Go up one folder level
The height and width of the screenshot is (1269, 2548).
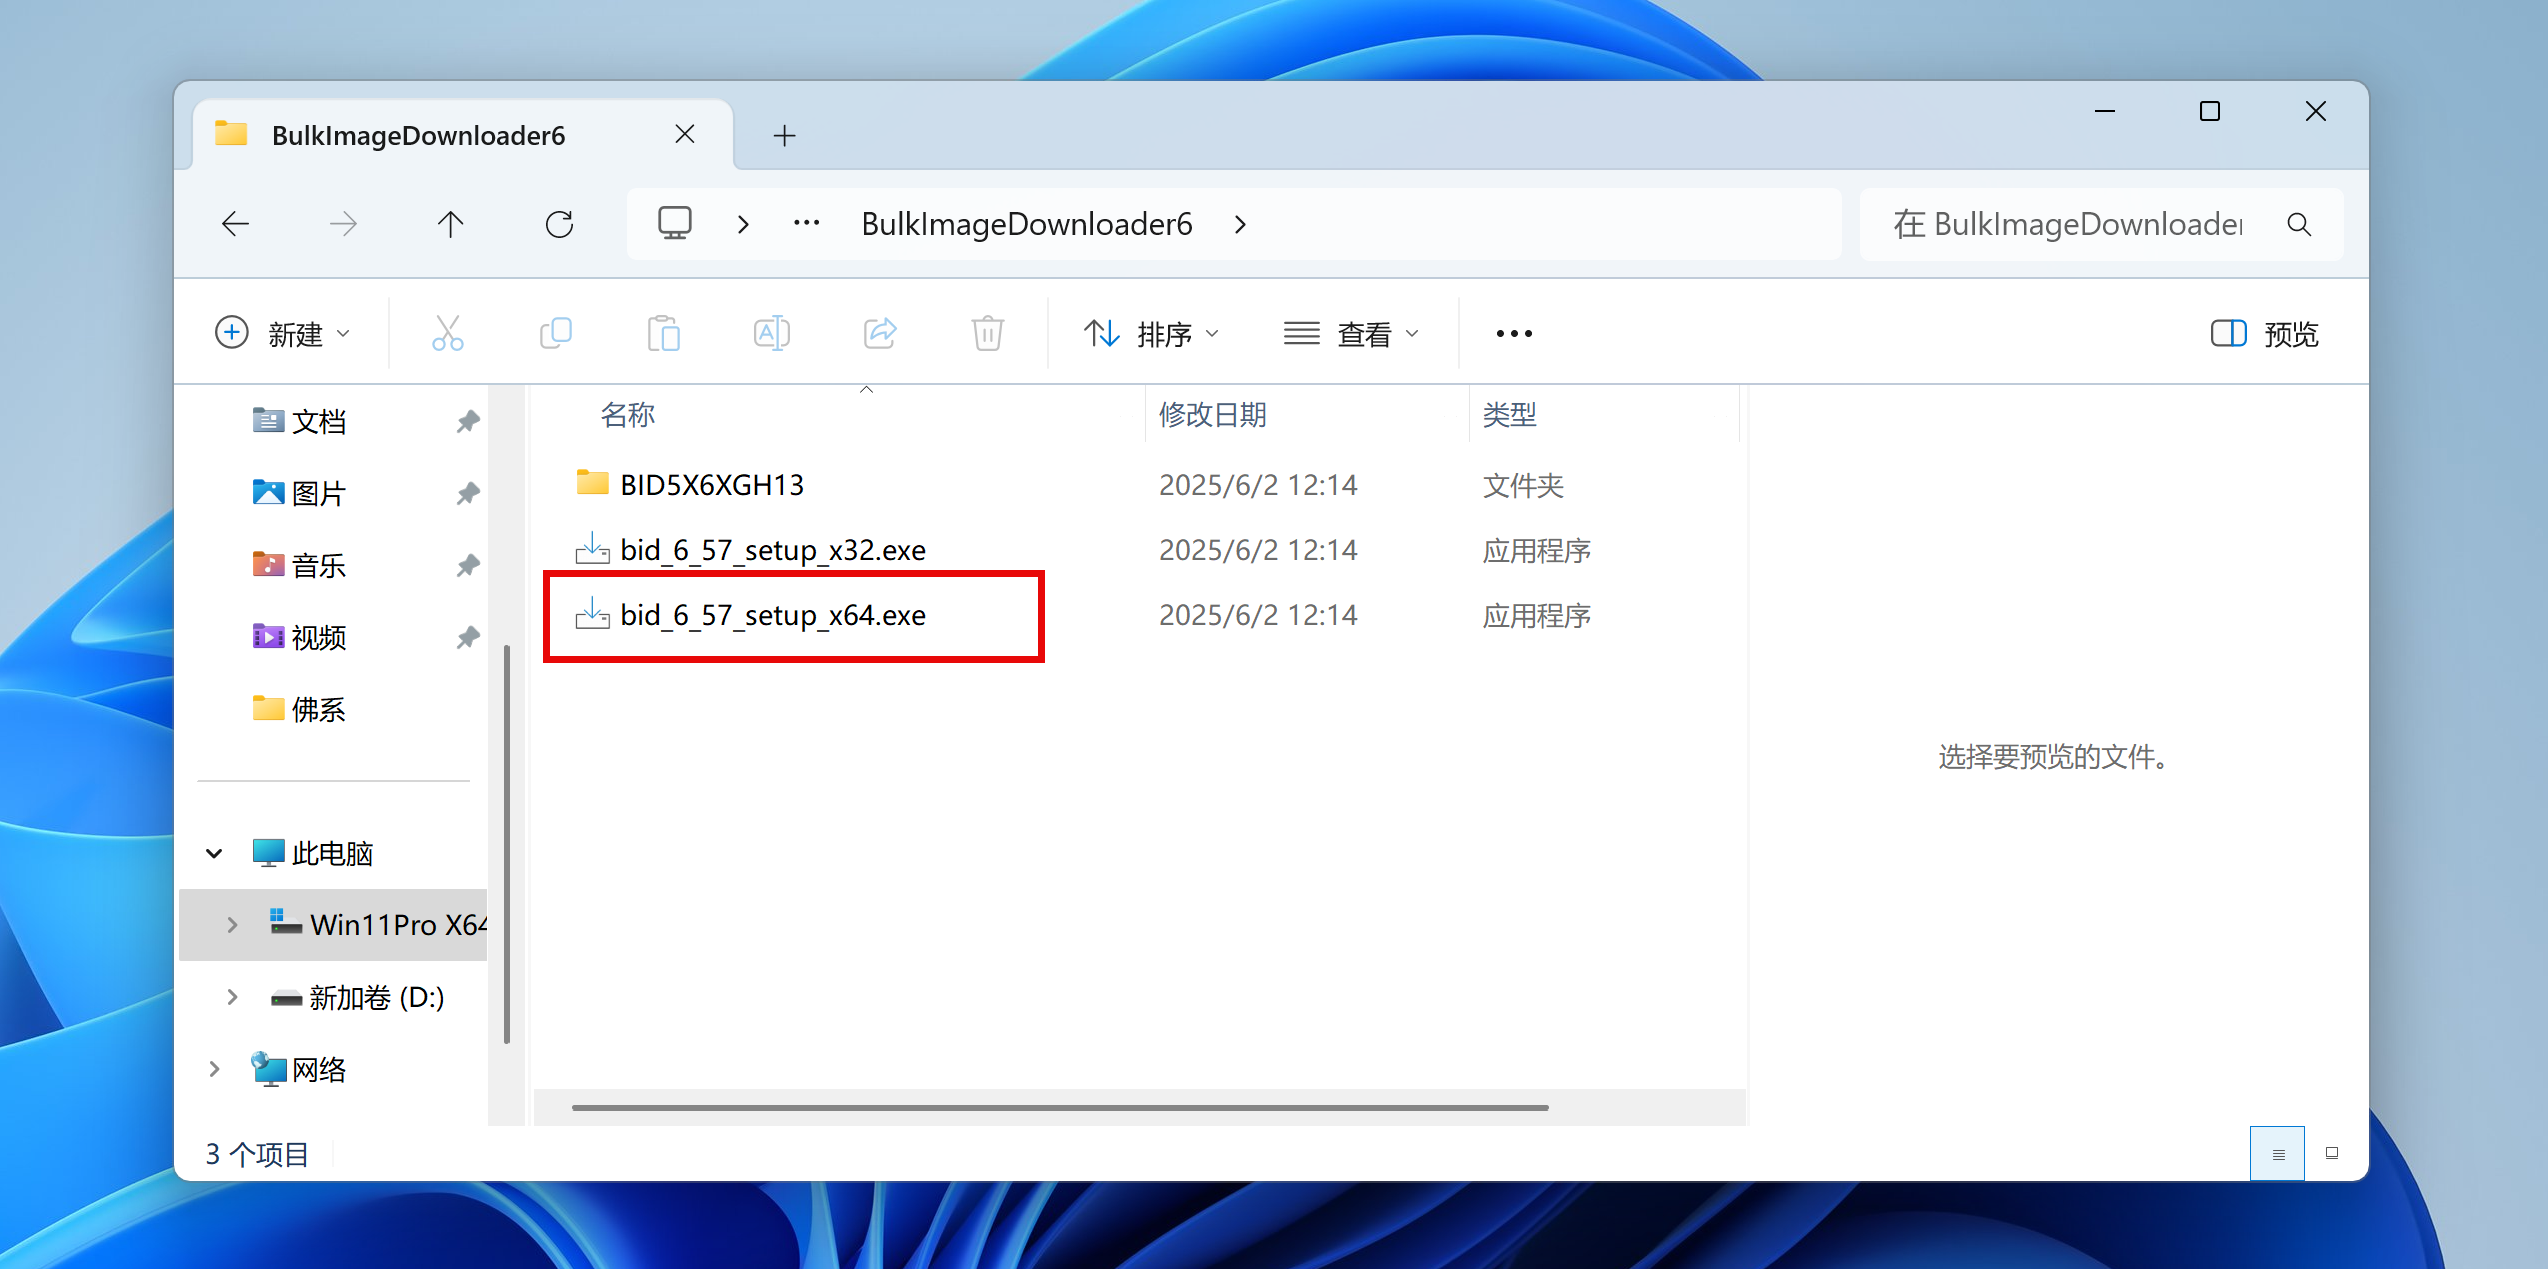point(451,224)
